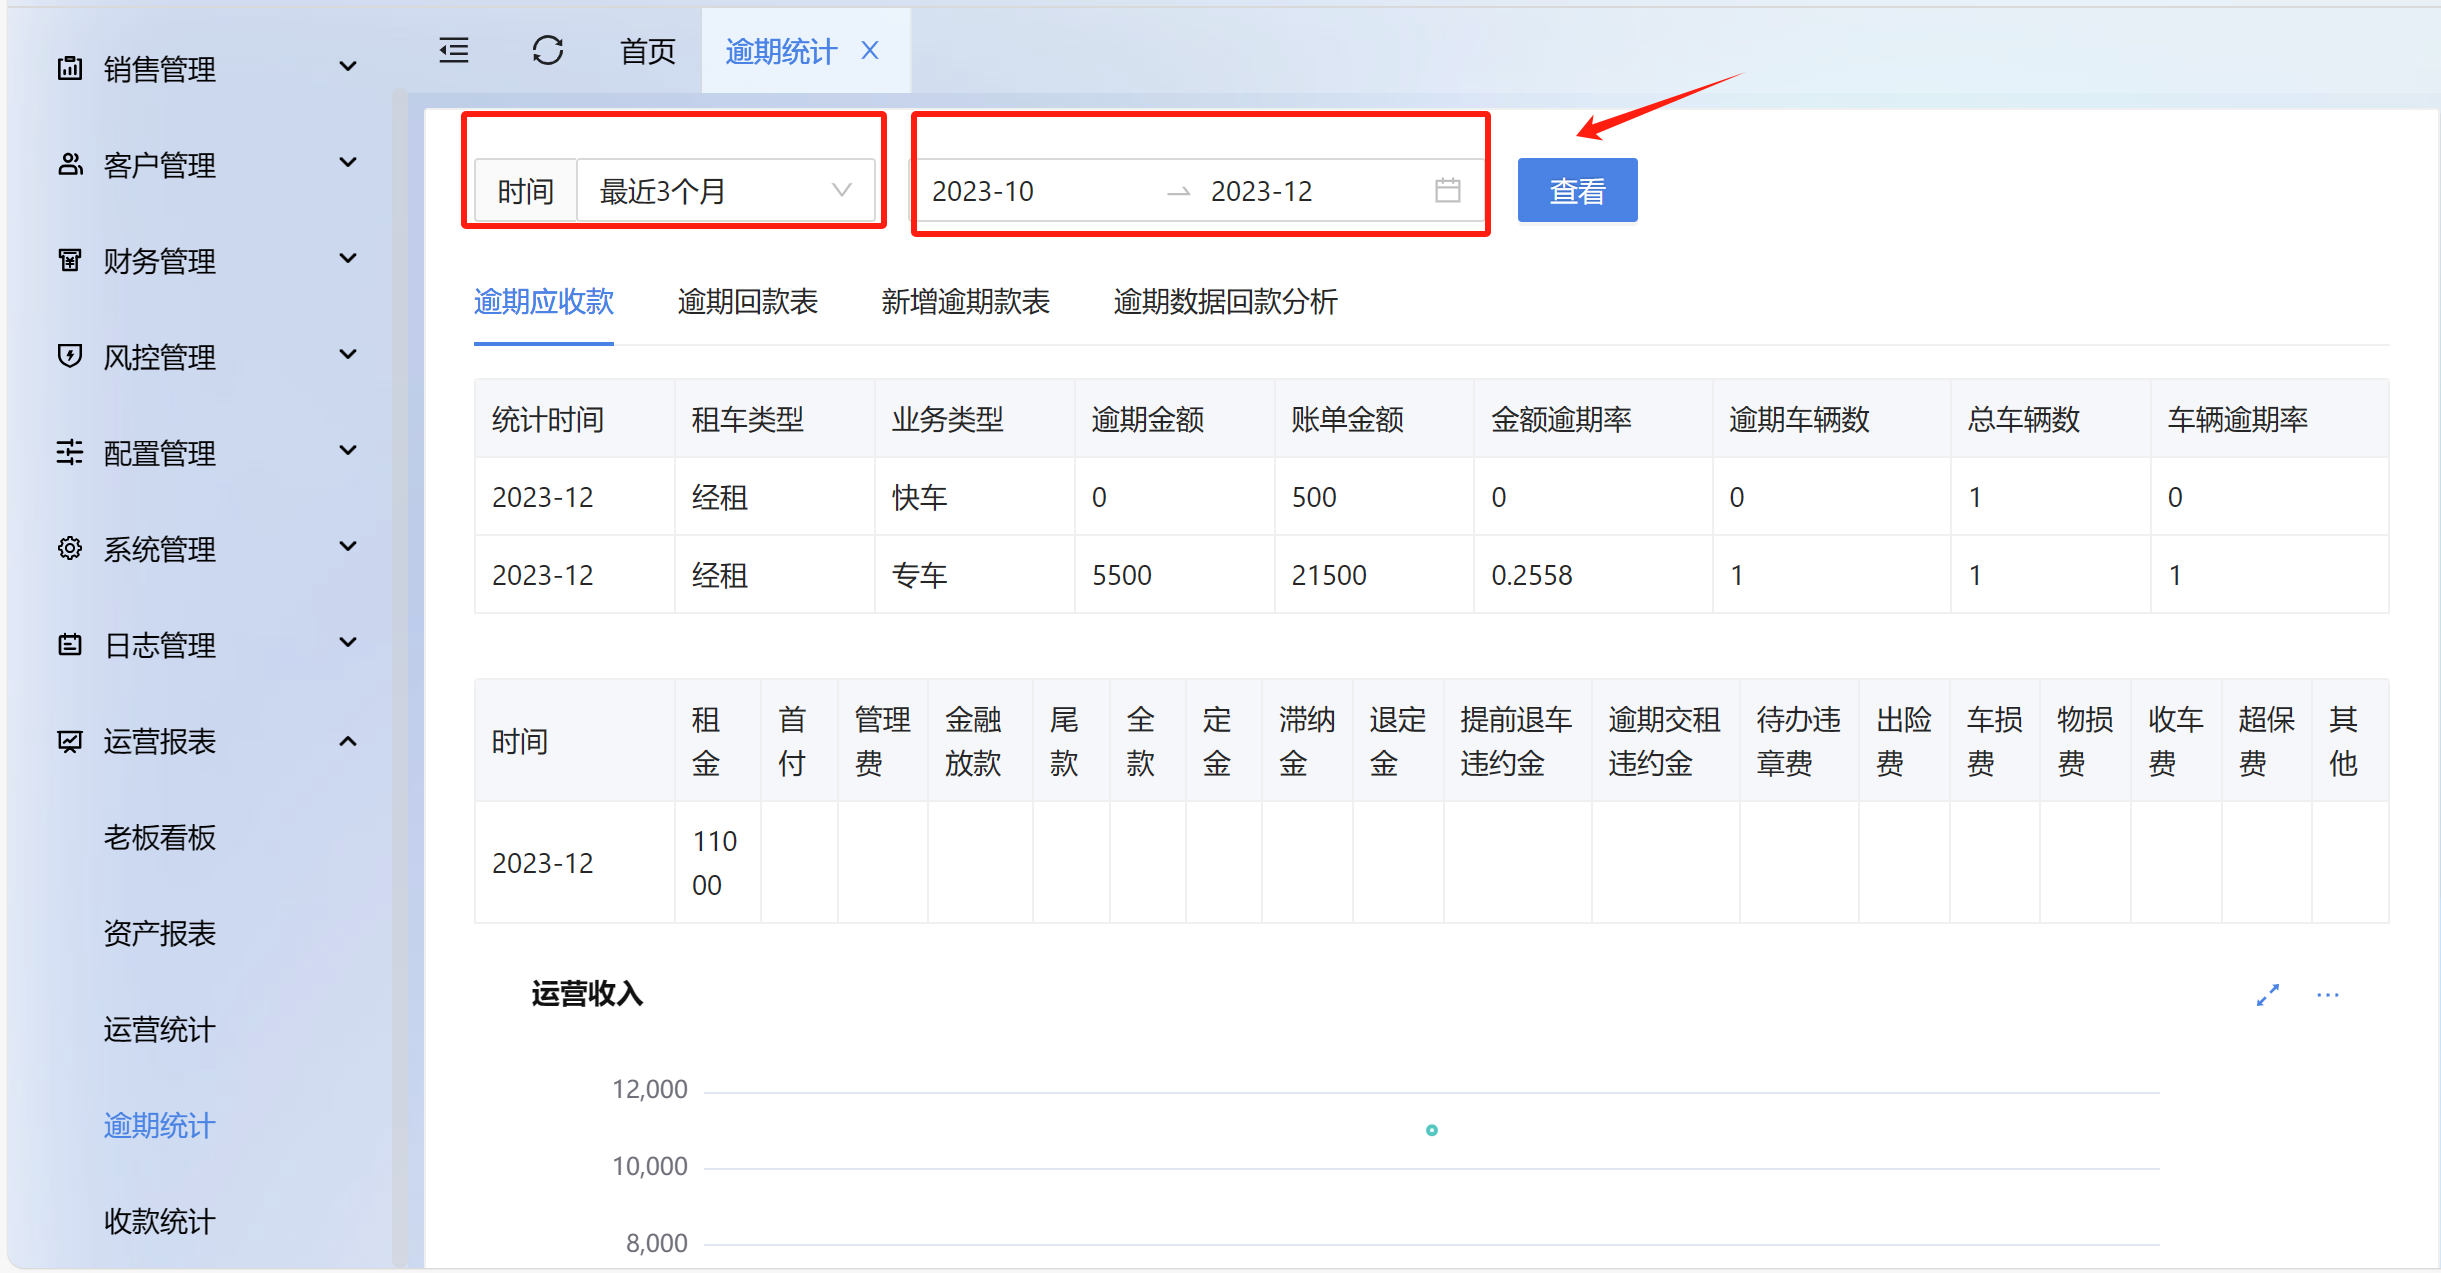
Task: Click the calendar icon in date range
Action: point(1447,190)
